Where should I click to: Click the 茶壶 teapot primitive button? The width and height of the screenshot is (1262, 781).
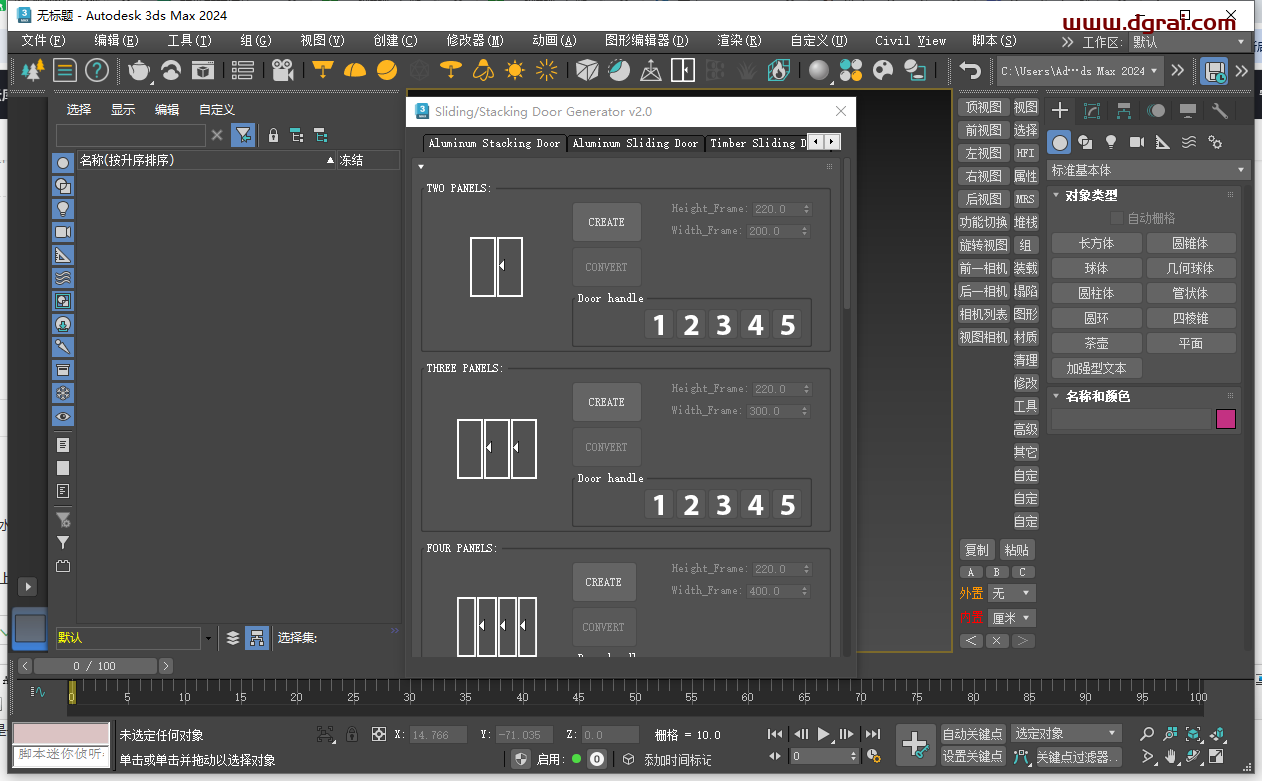[x=1096, y=343]
